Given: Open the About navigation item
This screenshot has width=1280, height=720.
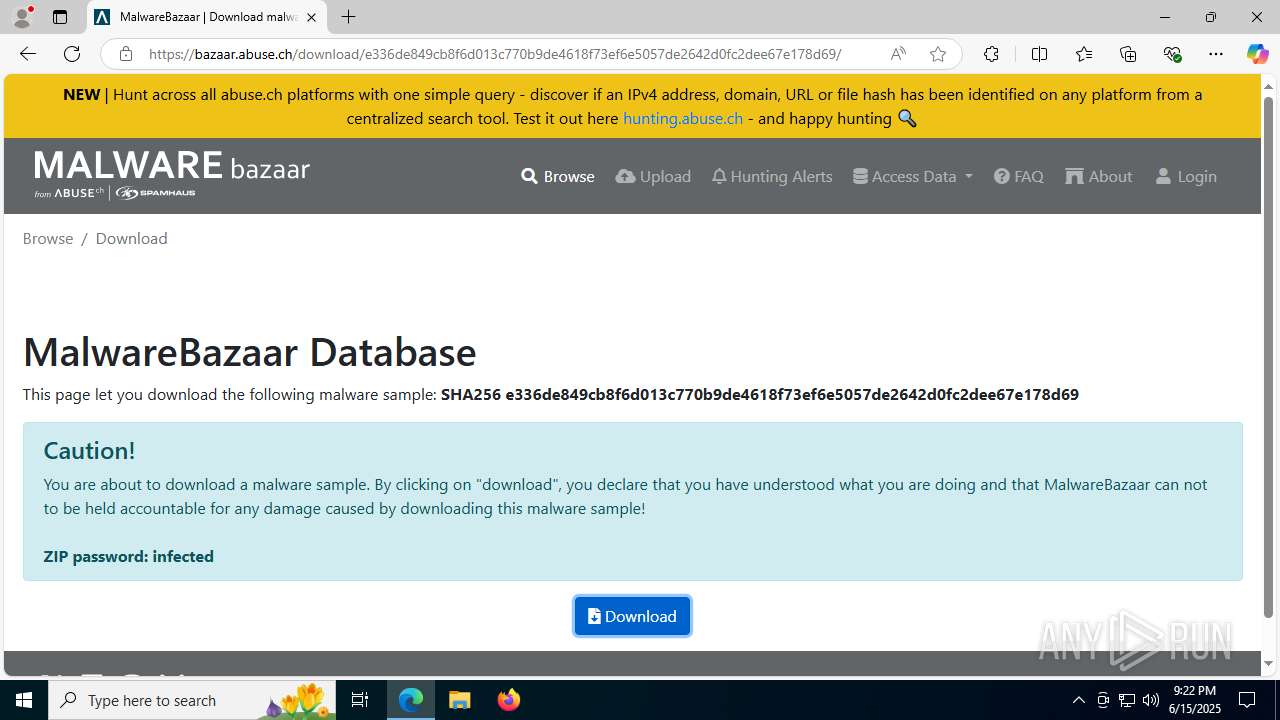Looking at the screenshot, I should point(1099,176).
